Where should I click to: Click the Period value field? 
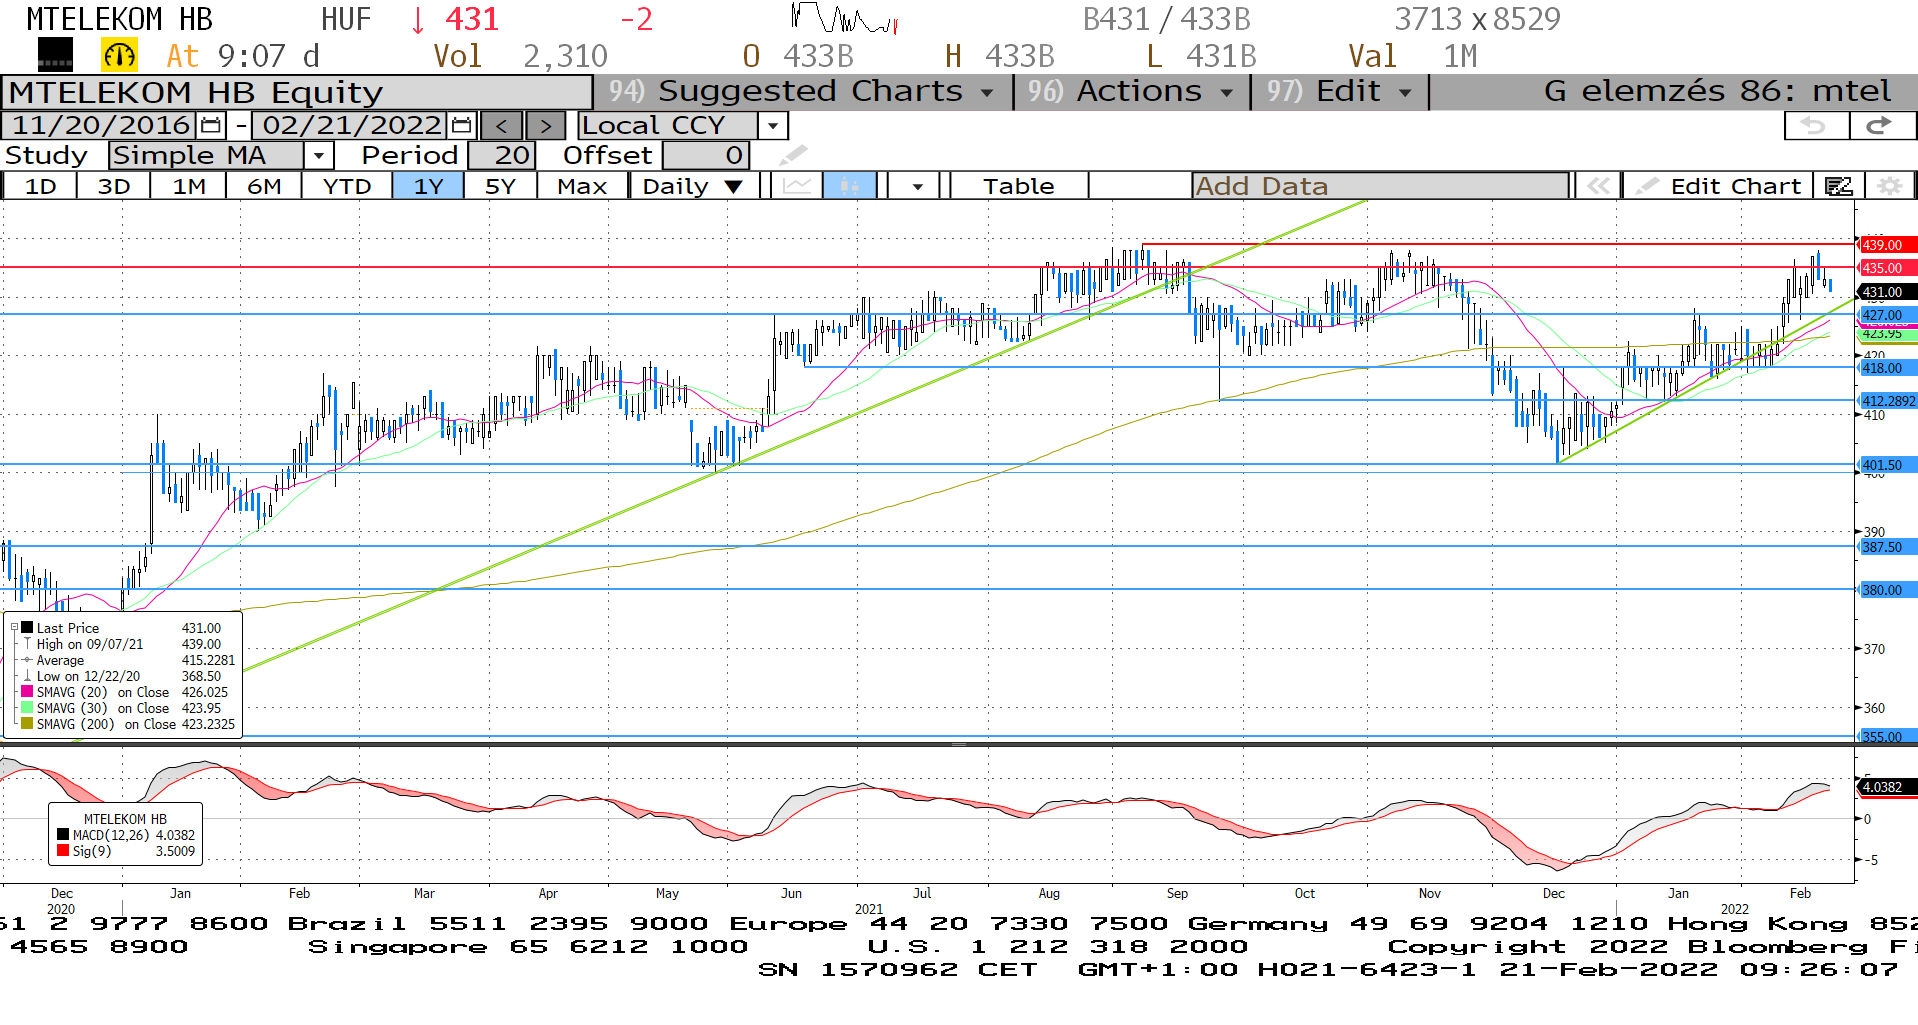click(503, 155)
